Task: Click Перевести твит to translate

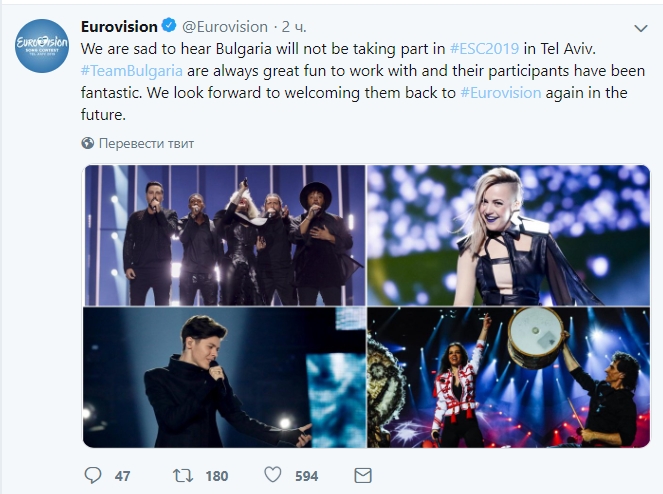Action: pos(146,143)
